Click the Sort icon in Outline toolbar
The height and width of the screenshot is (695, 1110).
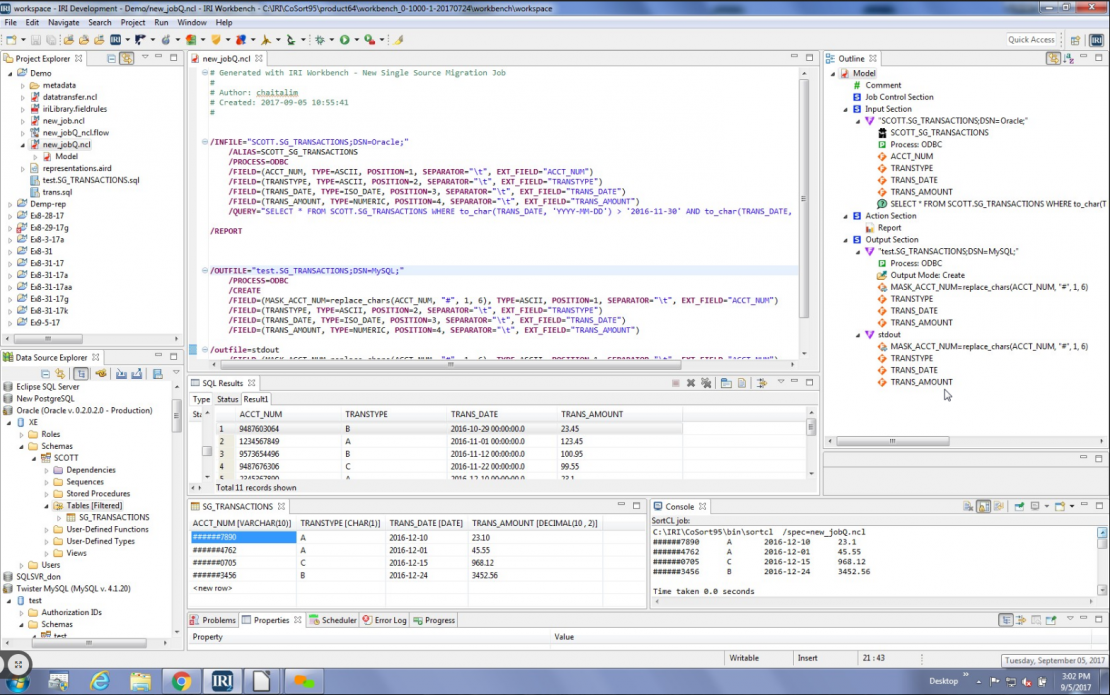[1069, 59]
